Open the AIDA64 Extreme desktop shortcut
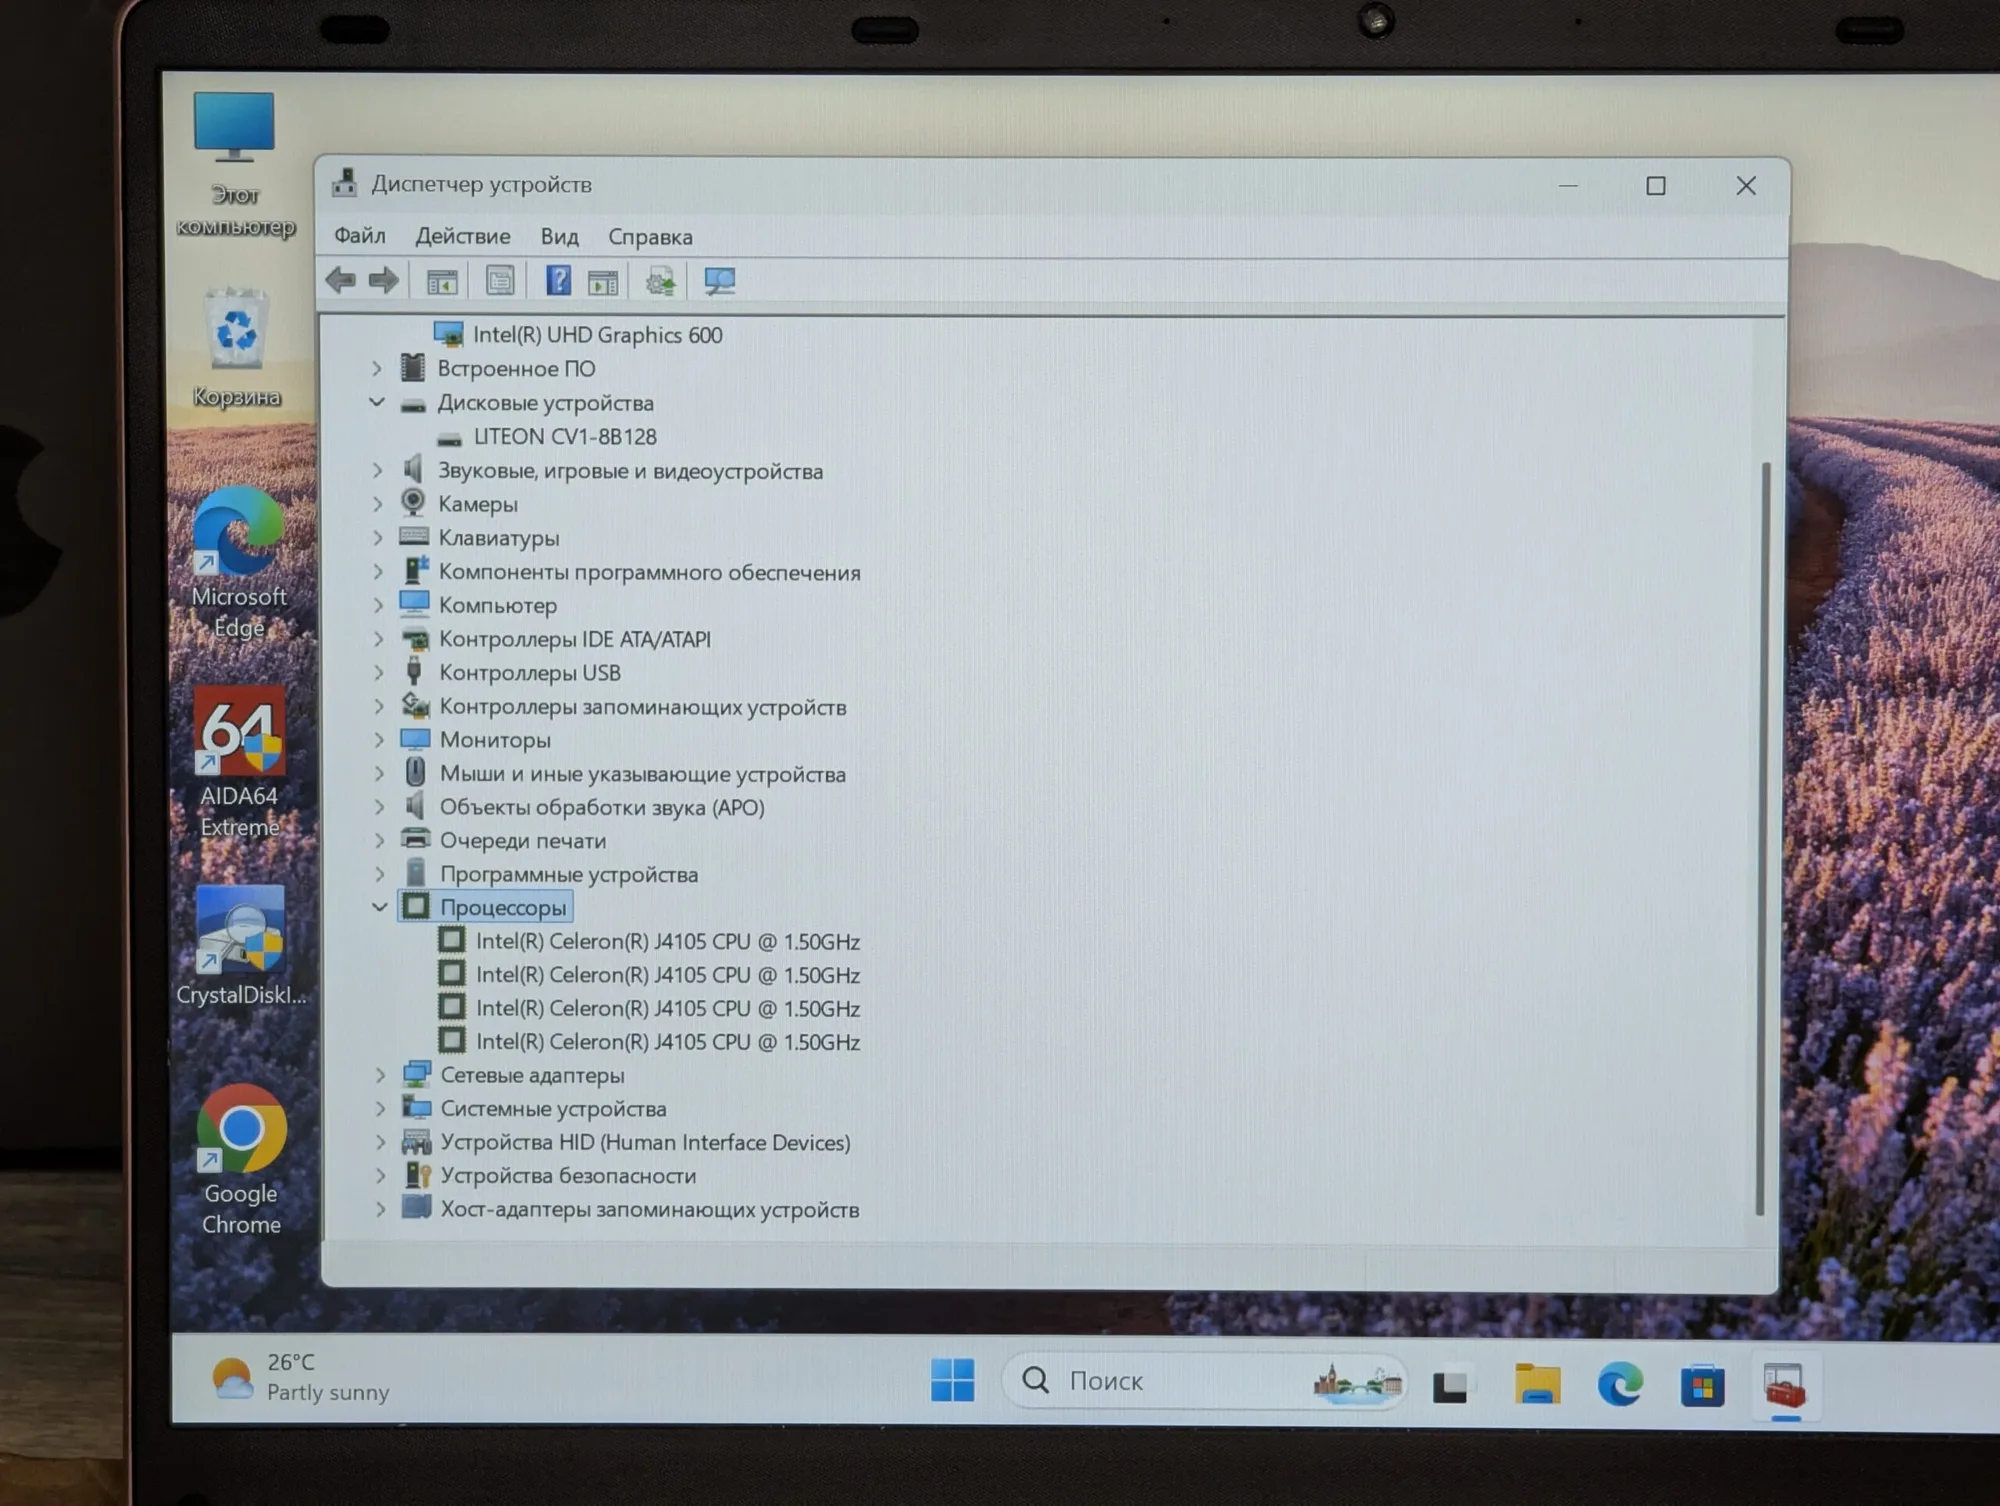Screen dimensions: 2000x1506 click(x=240, y=764)
